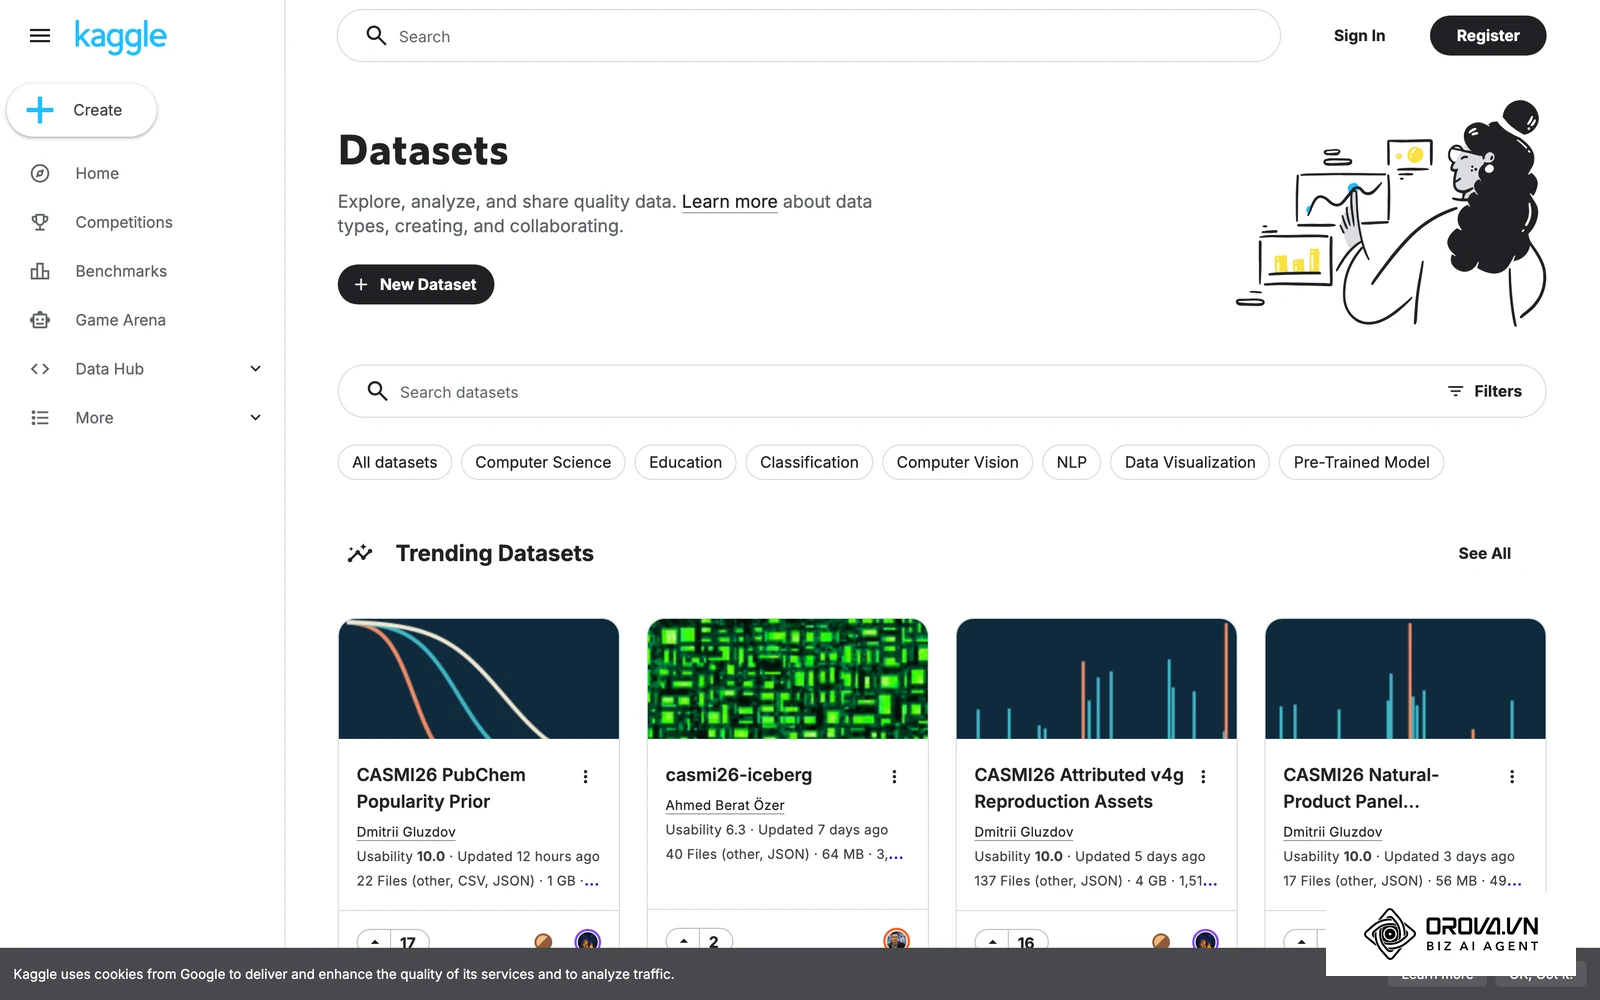Select the Computer Science chip
This screenshot has height=1000, width=1600.
[x=543, y=462]
